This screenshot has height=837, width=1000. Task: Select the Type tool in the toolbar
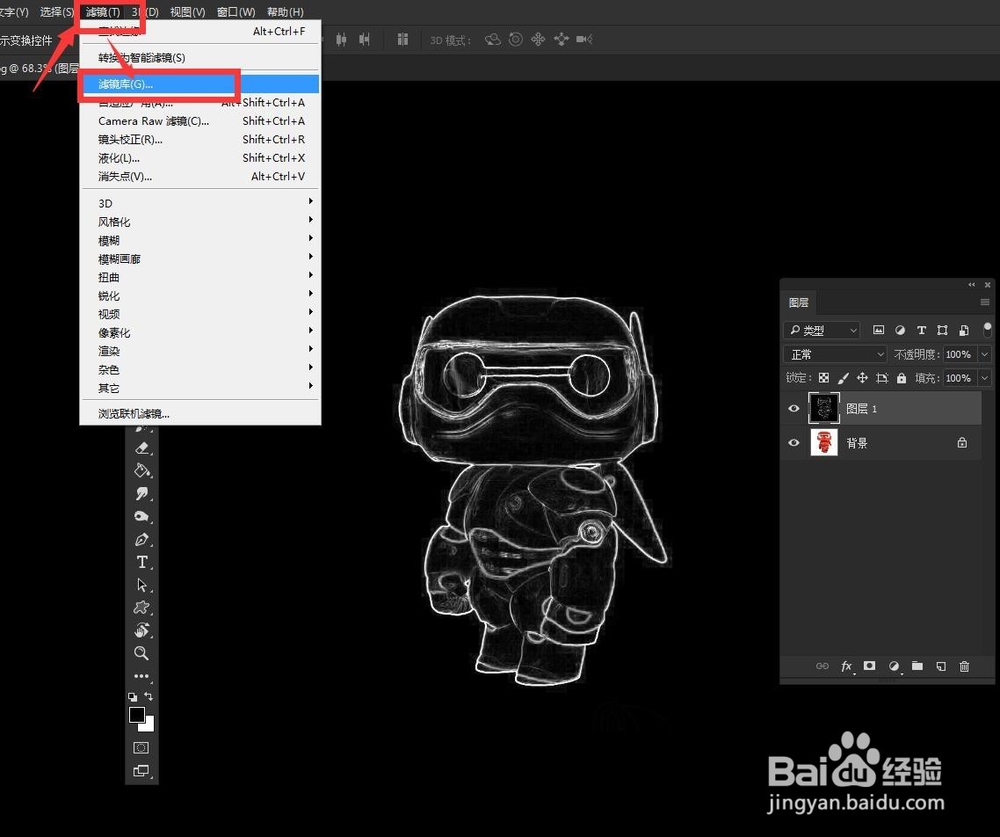(x=142, y=562)
